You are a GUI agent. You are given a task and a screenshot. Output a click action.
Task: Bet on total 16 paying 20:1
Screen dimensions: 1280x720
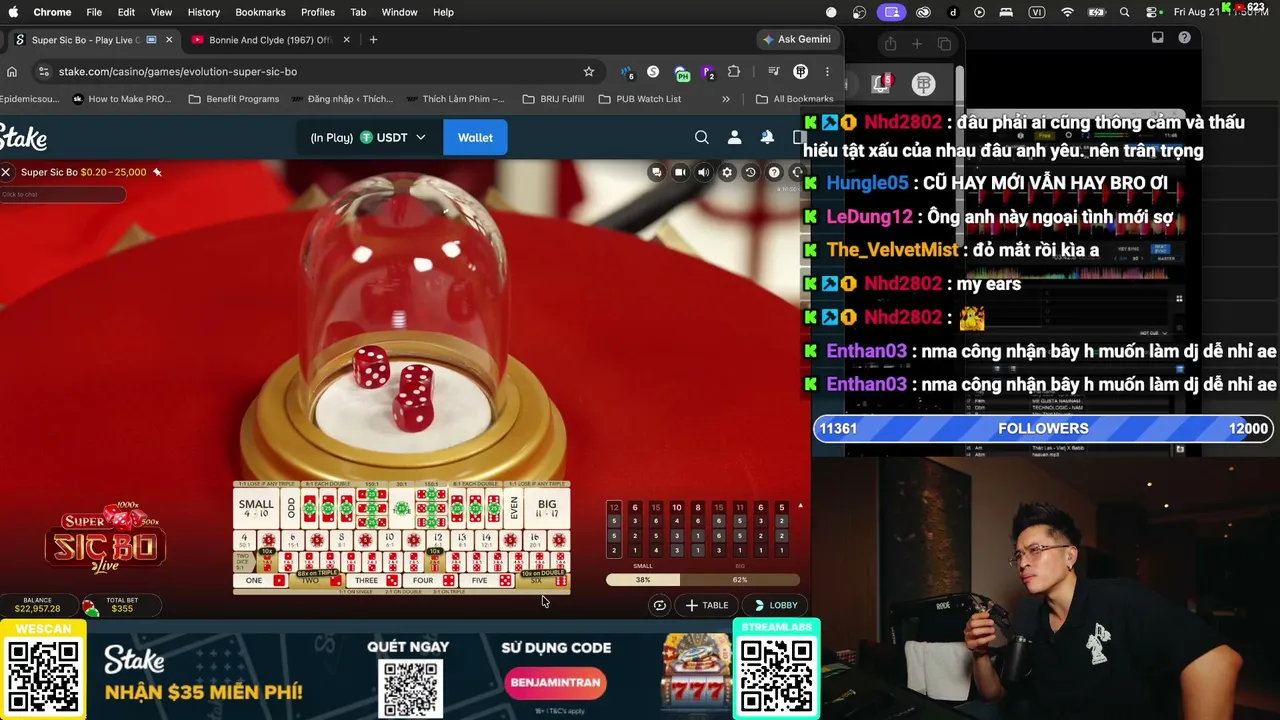click(535, 541)
